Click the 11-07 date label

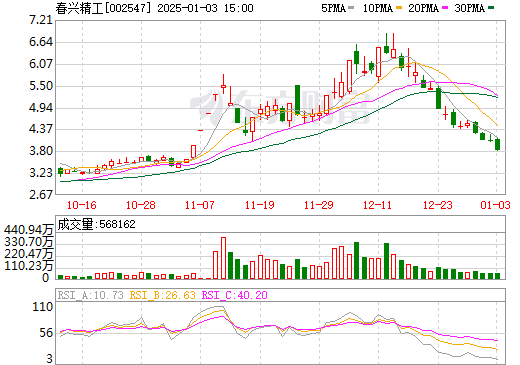tap(200, 205)
